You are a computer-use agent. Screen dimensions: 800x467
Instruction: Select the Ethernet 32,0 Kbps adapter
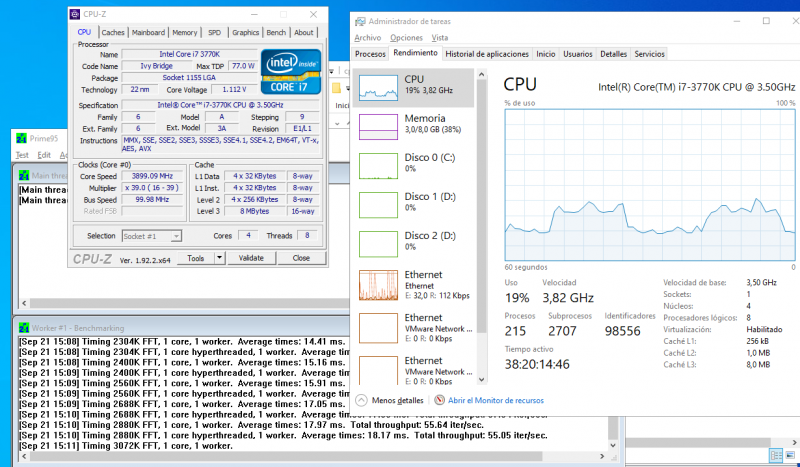413,285
